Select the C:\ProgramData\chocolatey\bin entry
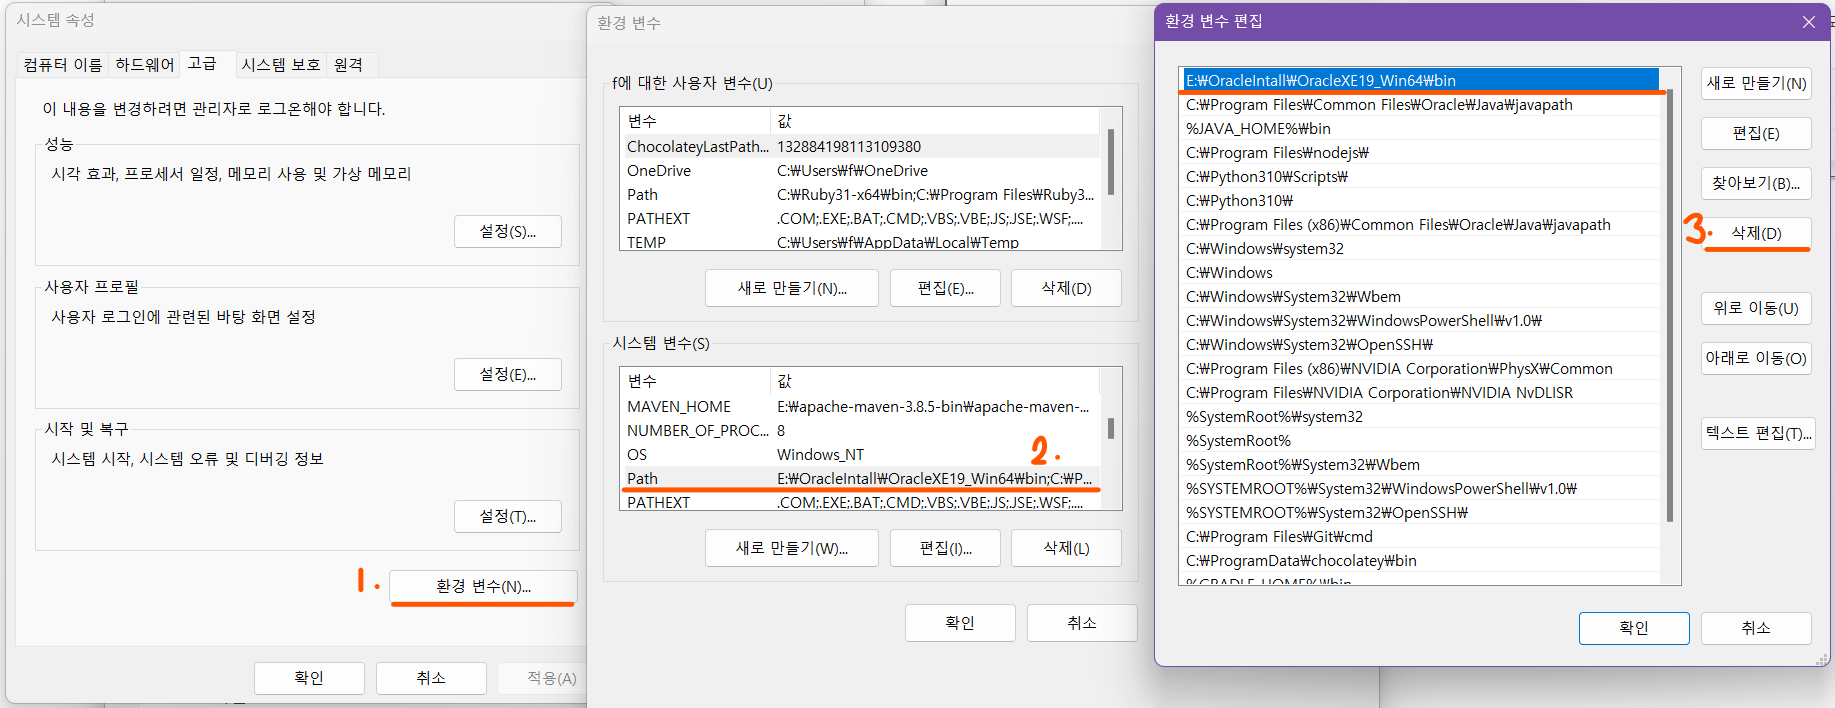 click(1420, 560)
